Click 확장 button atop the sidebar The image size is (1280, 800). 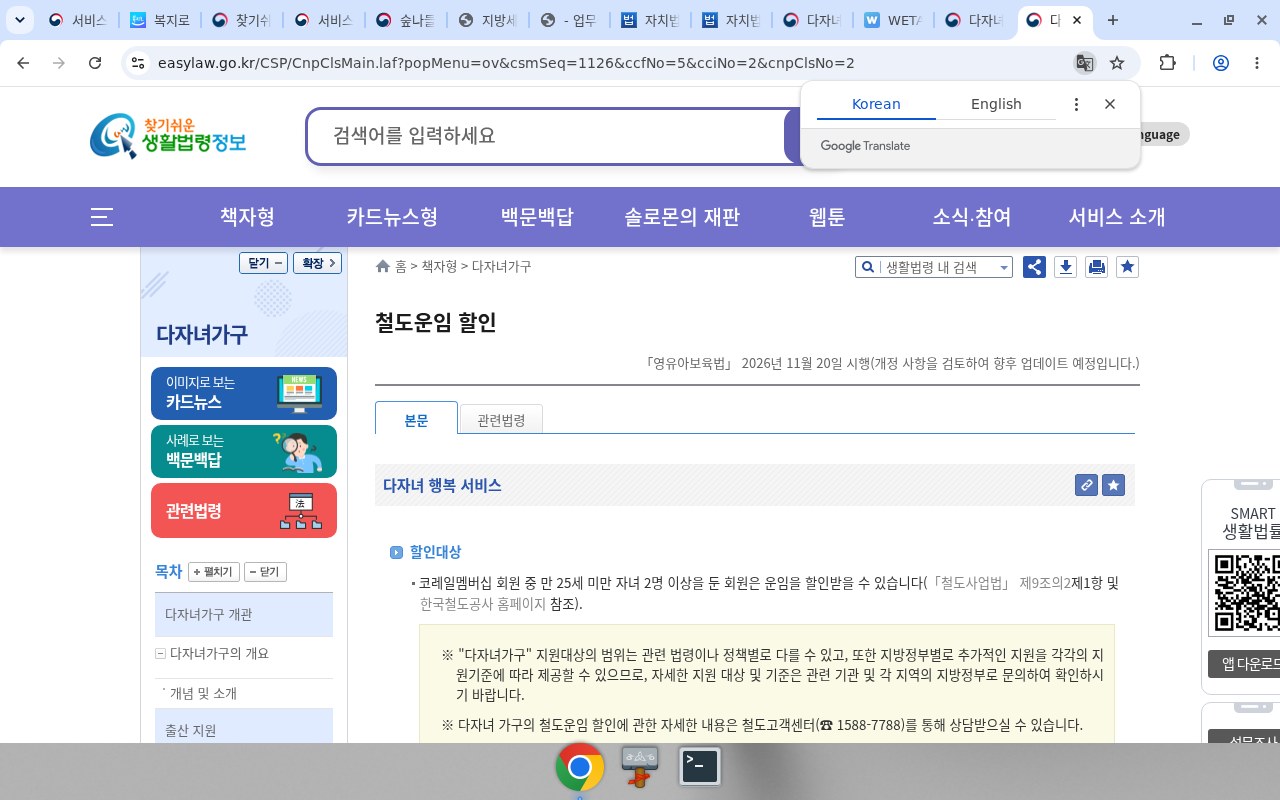coord(317,263)
